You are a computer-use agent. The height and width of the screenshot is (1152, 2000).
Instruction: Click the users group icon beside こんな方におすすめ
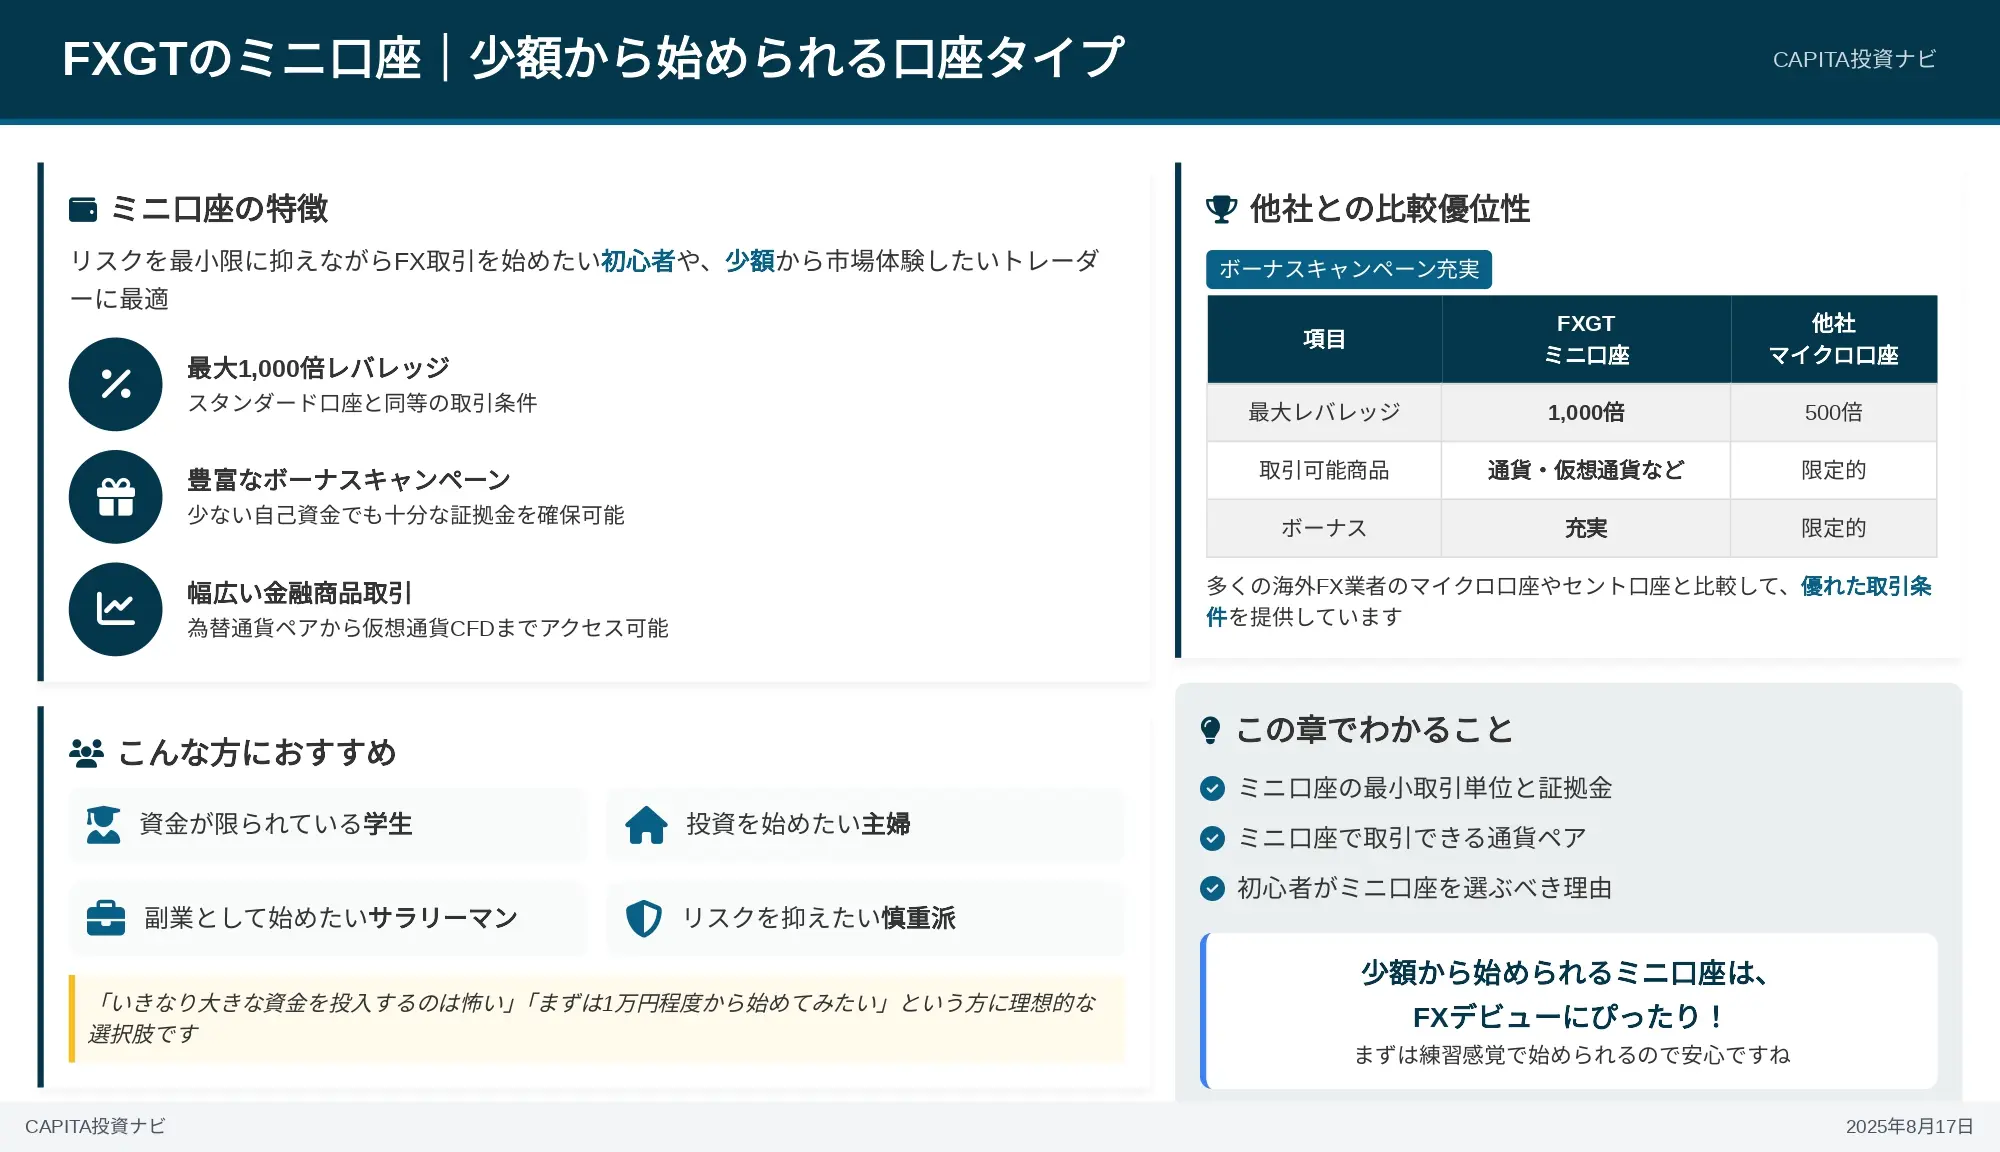click(87, 753)
